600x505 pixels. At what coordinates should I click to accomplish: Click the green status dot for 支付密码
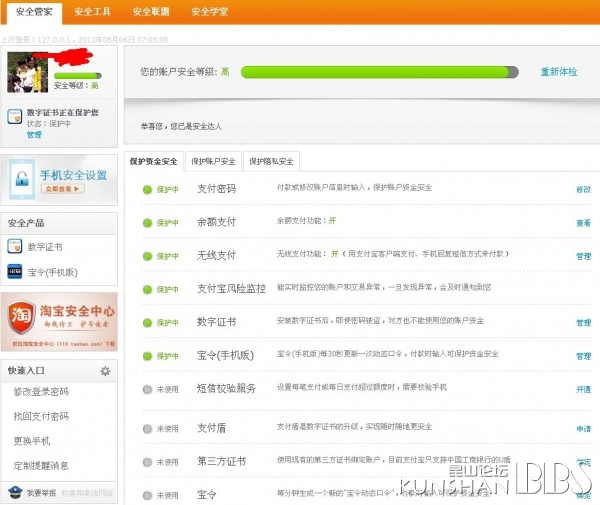point(147,189)
